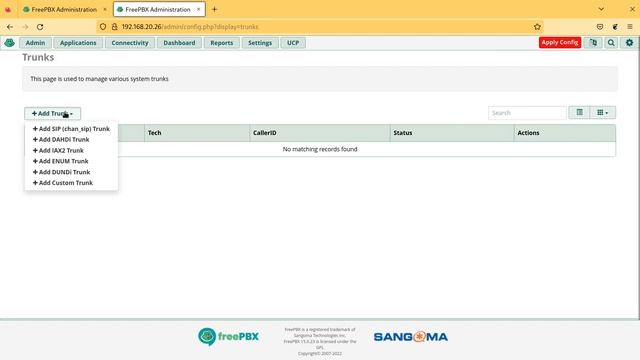
Task: Open the Admin menu
Action: coord(35,43)
